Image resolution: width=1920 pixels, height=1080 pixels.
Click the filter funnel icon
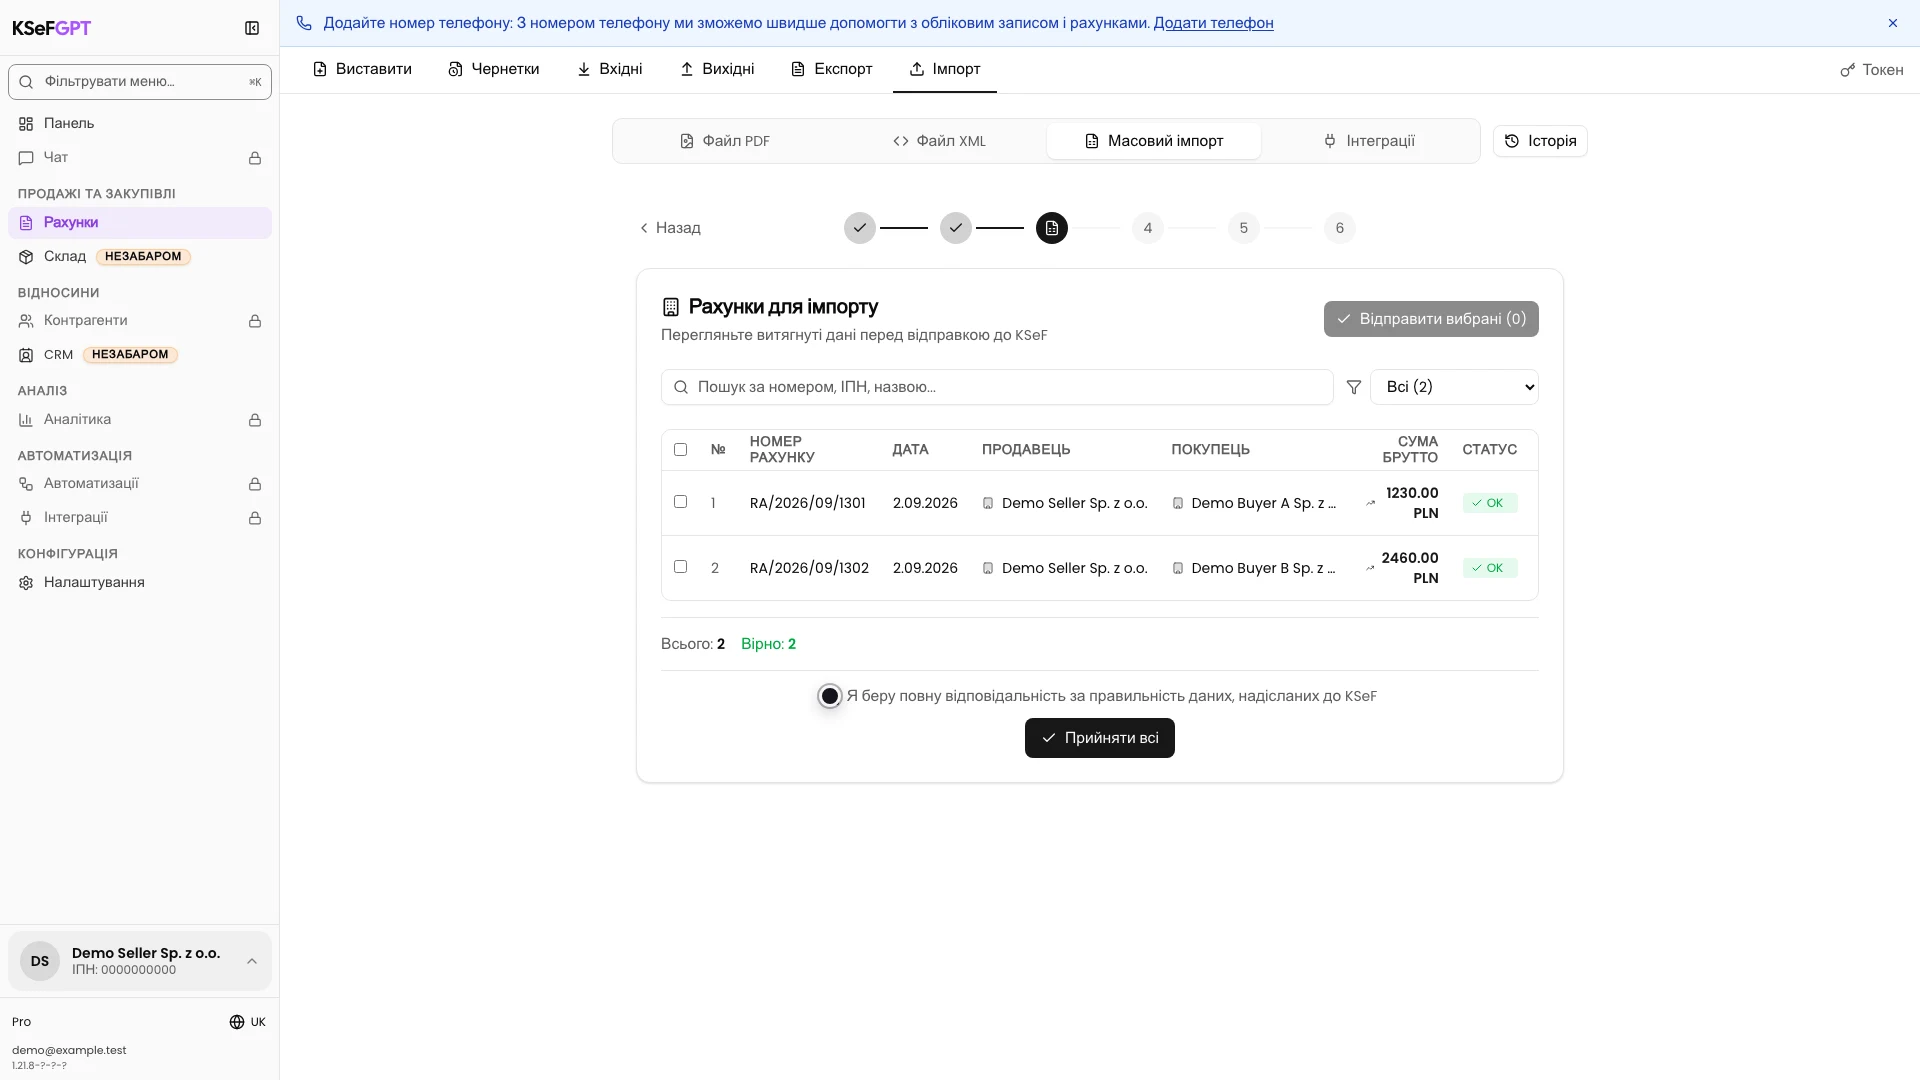coord(1354,387)
